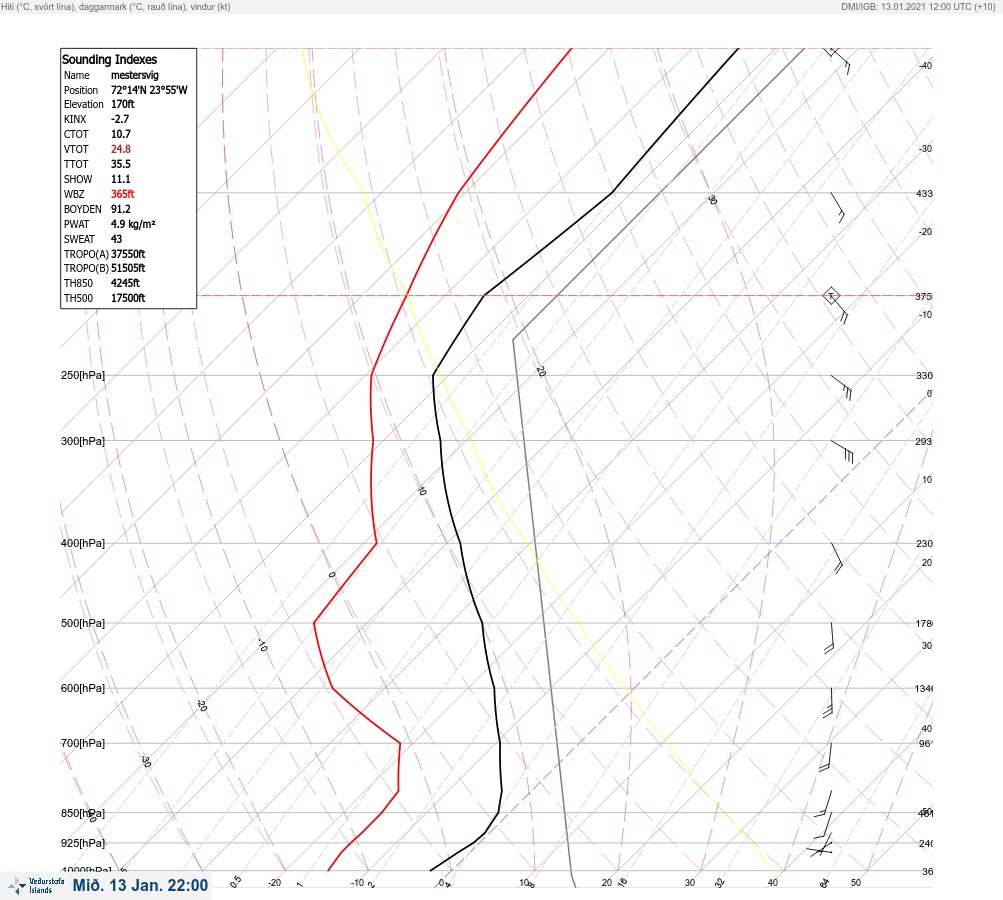This screenshot has width=1003, height=900.
Task: Click the red WBZ value 365ft
Action: click(x=122, y=194)
